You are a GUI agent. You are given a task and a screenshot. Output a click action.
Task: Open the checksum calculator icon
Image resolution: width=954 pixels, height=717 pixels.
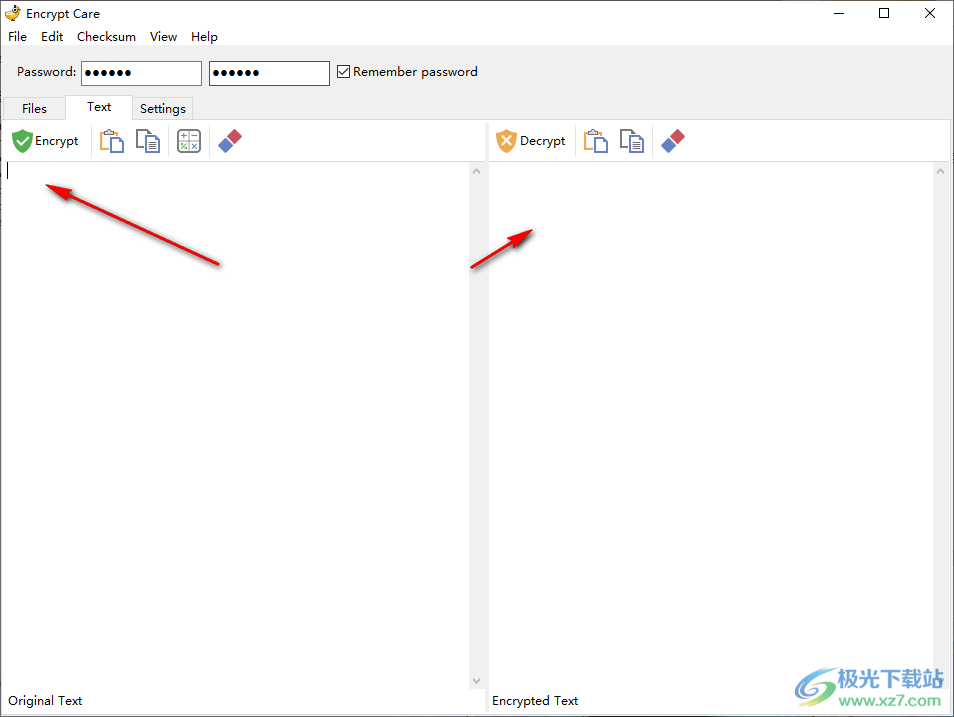pyautogui.click(x=189, y=141)
